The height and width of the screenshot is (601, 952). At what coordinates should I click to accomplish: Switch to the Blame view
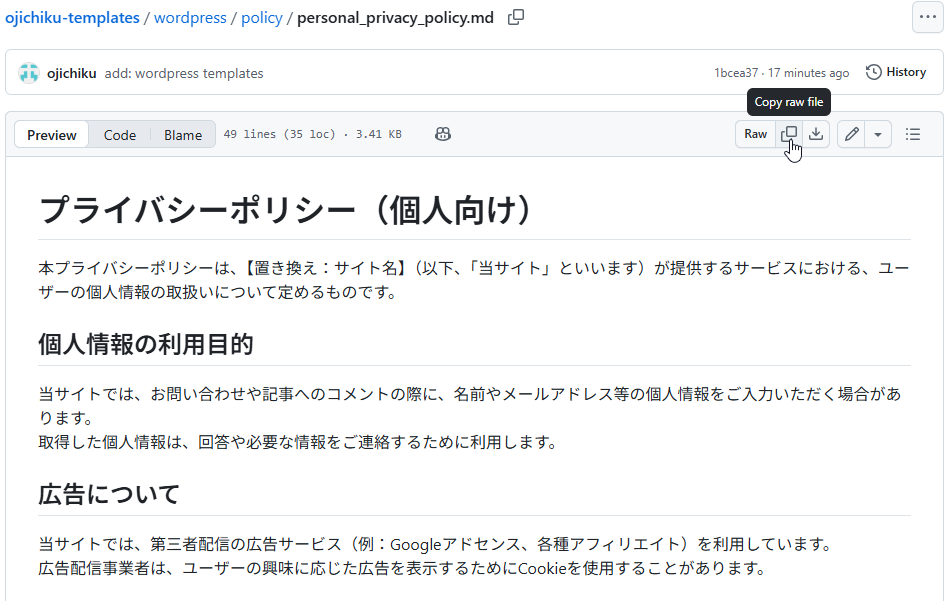(x=183, y=135)
